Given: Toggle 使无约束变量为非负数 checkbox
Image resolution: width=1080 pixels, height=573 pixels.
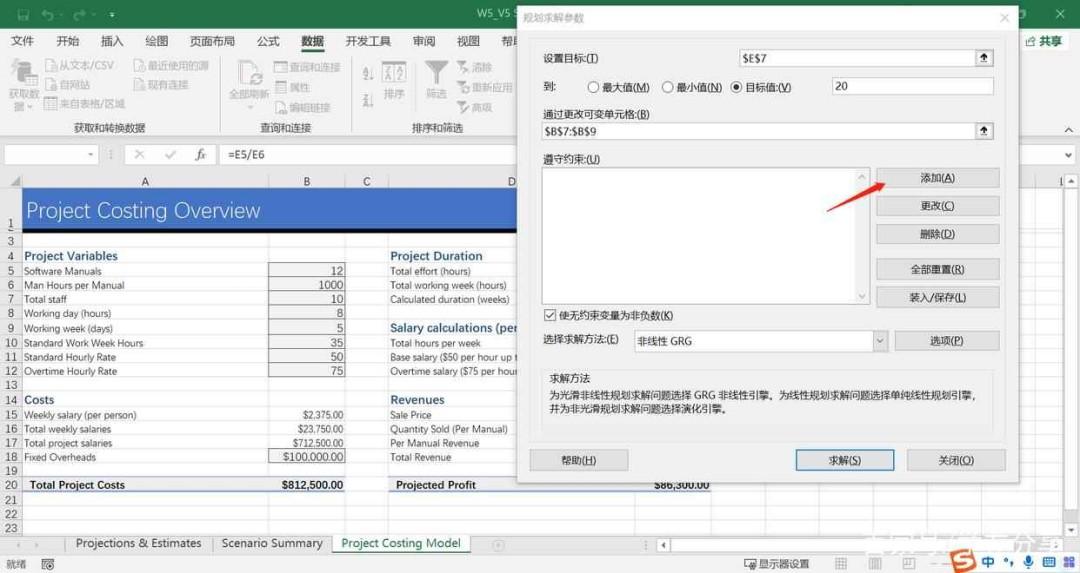Looking at the screenshot, I should click(x=550, y=315).
